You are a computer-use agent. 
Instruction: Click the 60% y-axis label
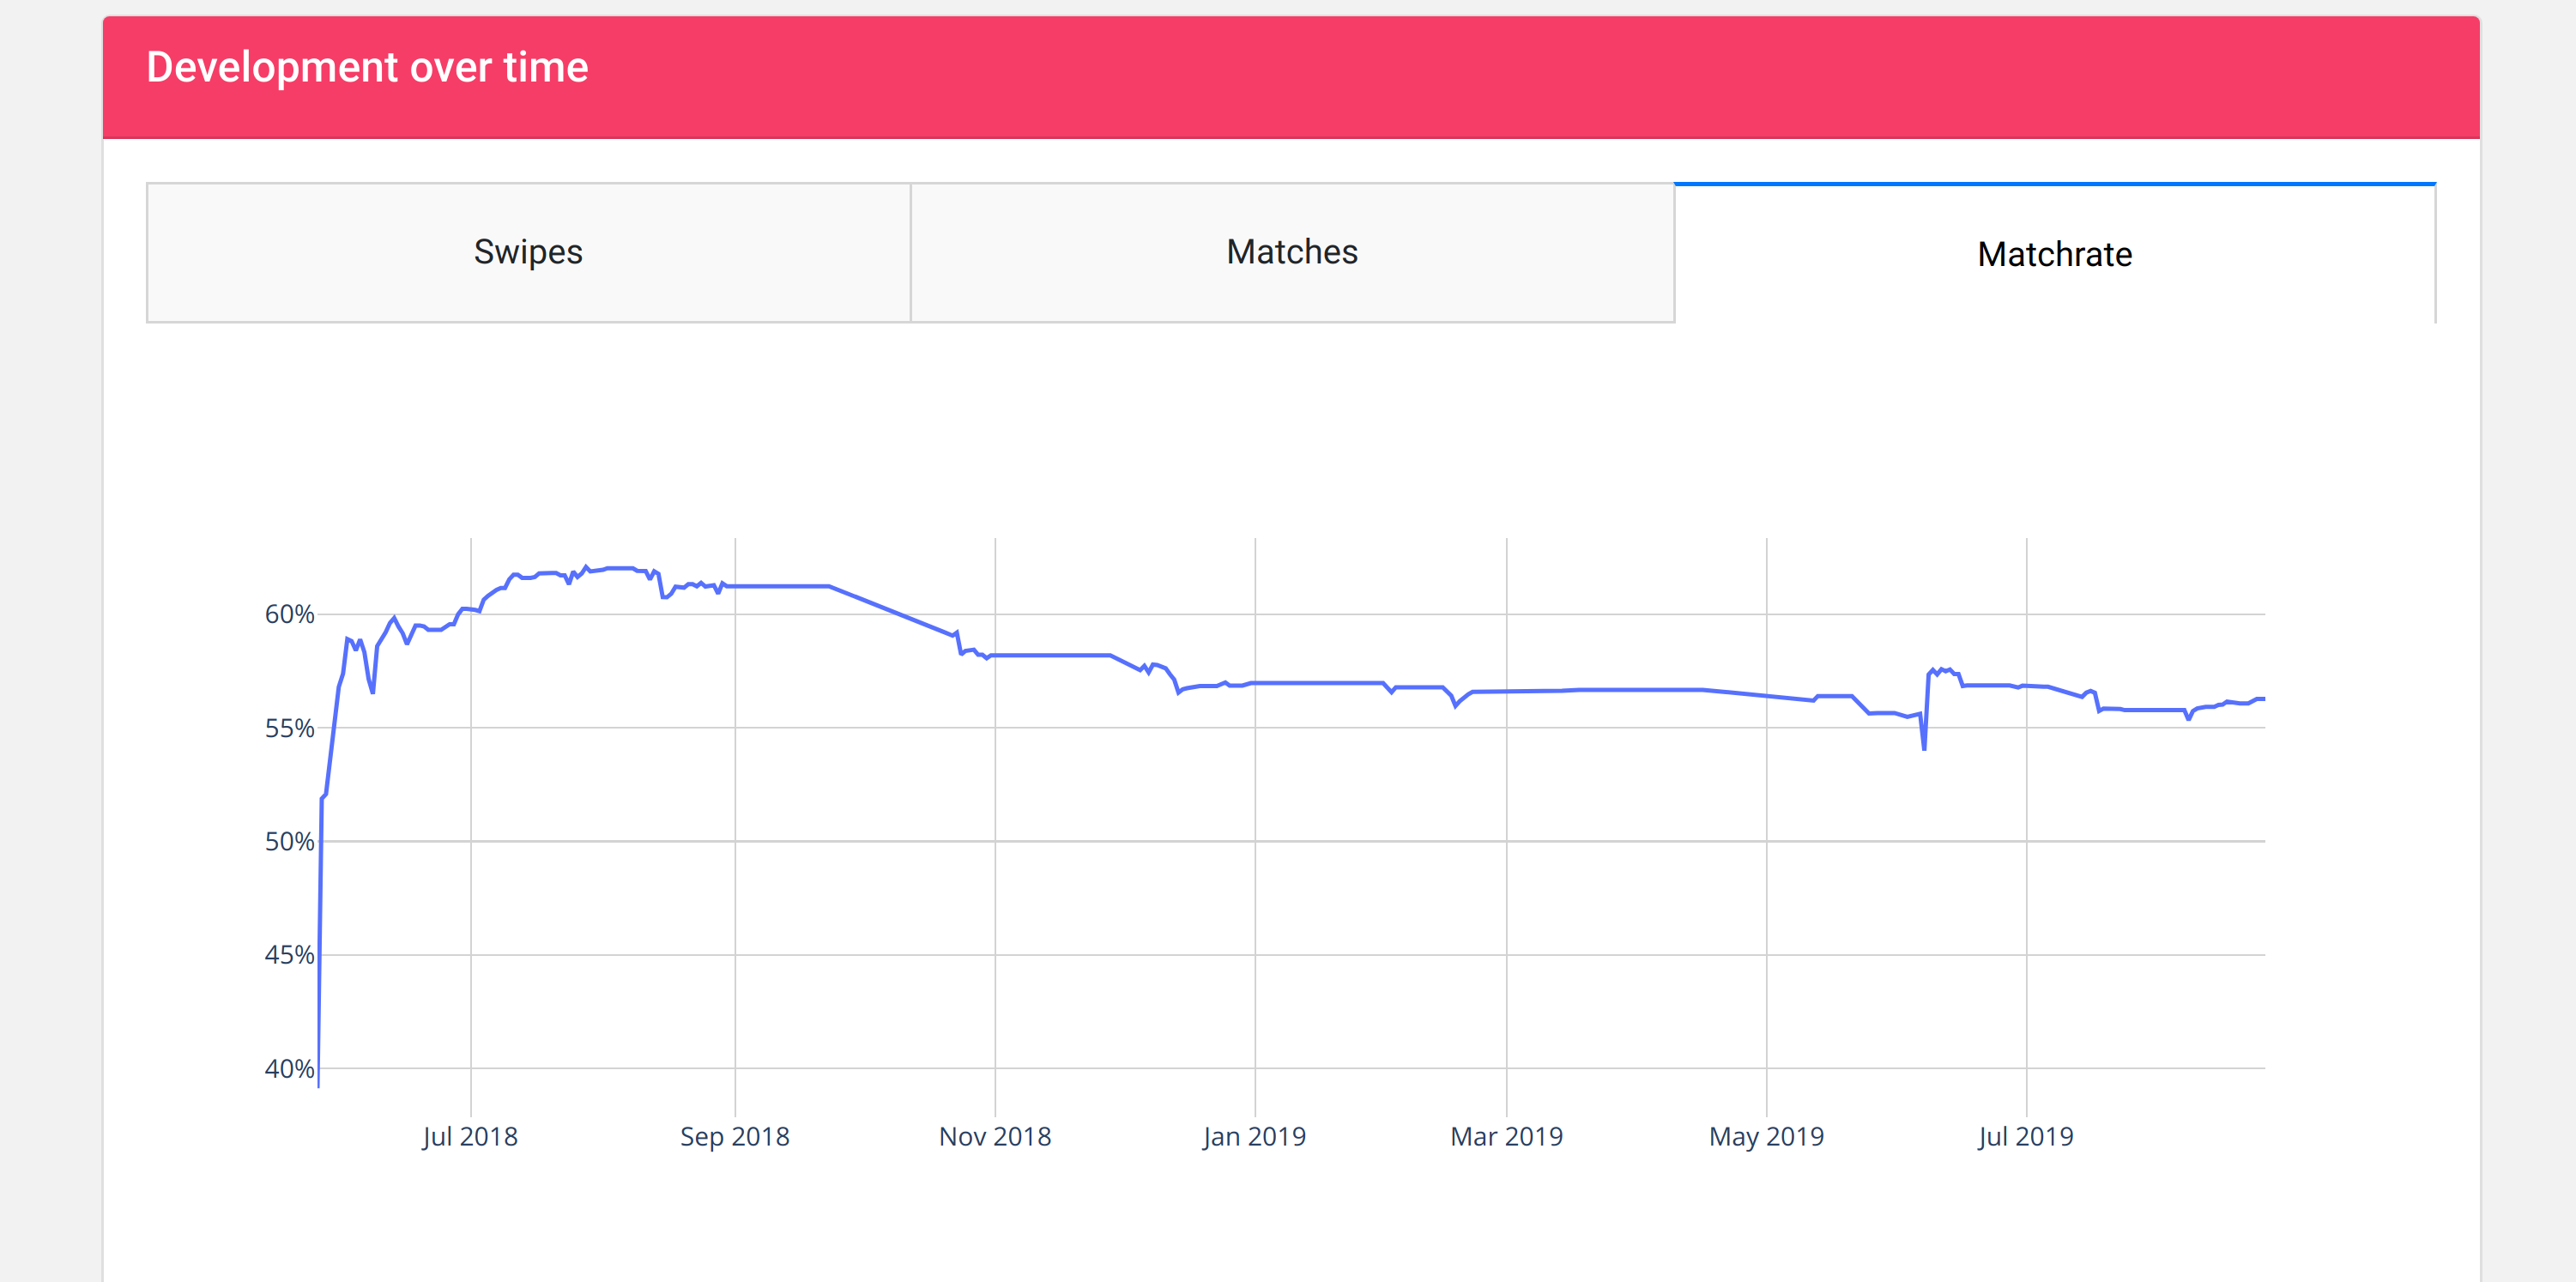pyautogui.click(x=289, y=614)
